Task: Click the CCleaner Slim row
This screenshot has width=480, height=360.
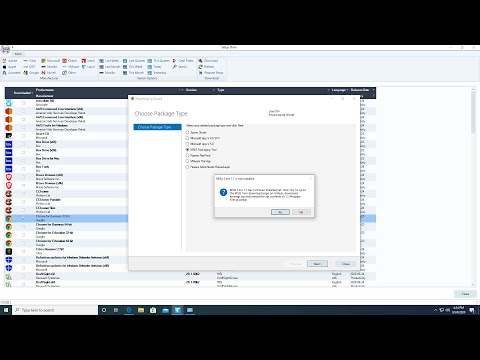Action: click(x=67, y=210)
